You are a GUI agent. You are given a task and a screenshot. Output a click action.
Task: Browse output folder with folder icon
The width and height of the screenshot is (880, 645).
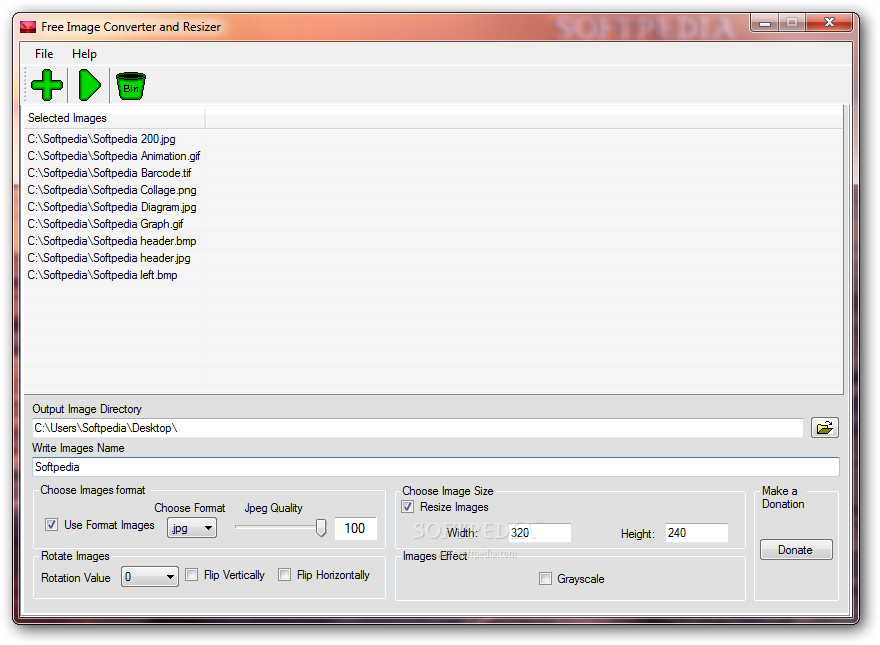click(x=824, y=428)
